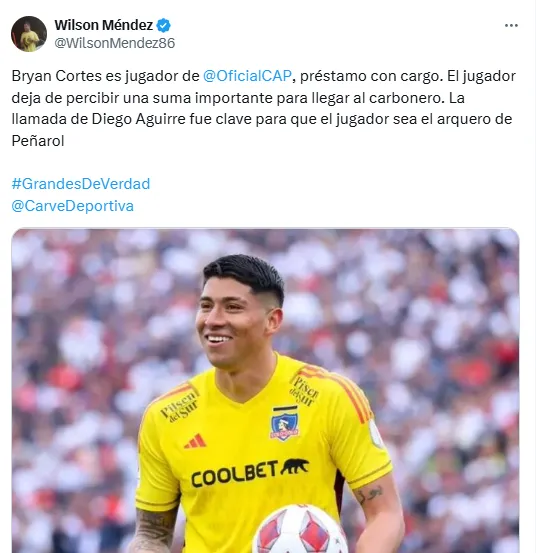Image resolution: width=536 pixels, height=553 pixels.
Task: Click the forearm tattoo near the ball
Action: point(154,531)
